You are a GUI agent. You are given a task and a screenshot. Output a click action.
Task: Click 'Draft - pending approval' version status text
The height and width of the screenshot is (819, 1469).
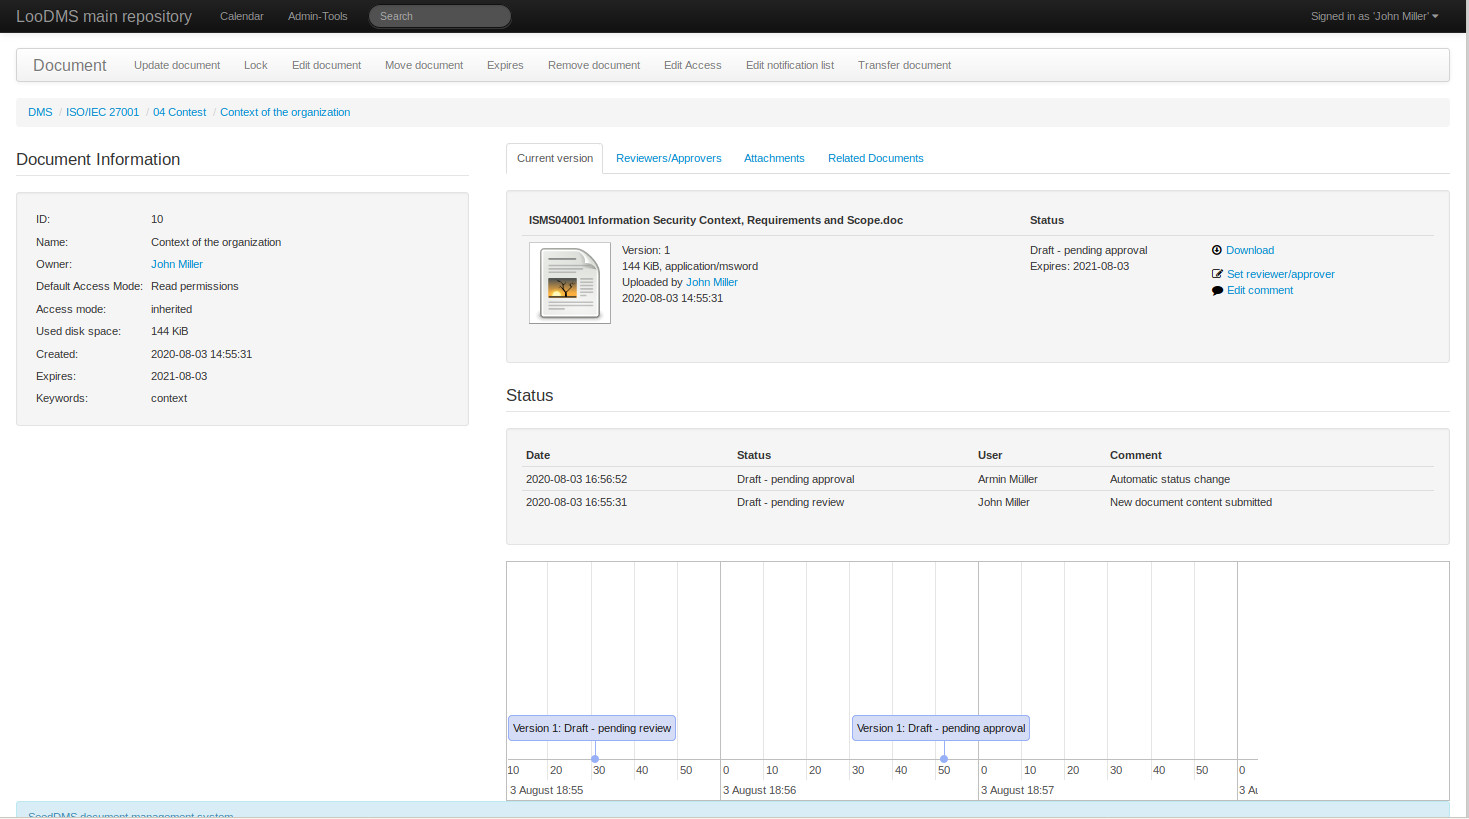(x=1089, y=250)
